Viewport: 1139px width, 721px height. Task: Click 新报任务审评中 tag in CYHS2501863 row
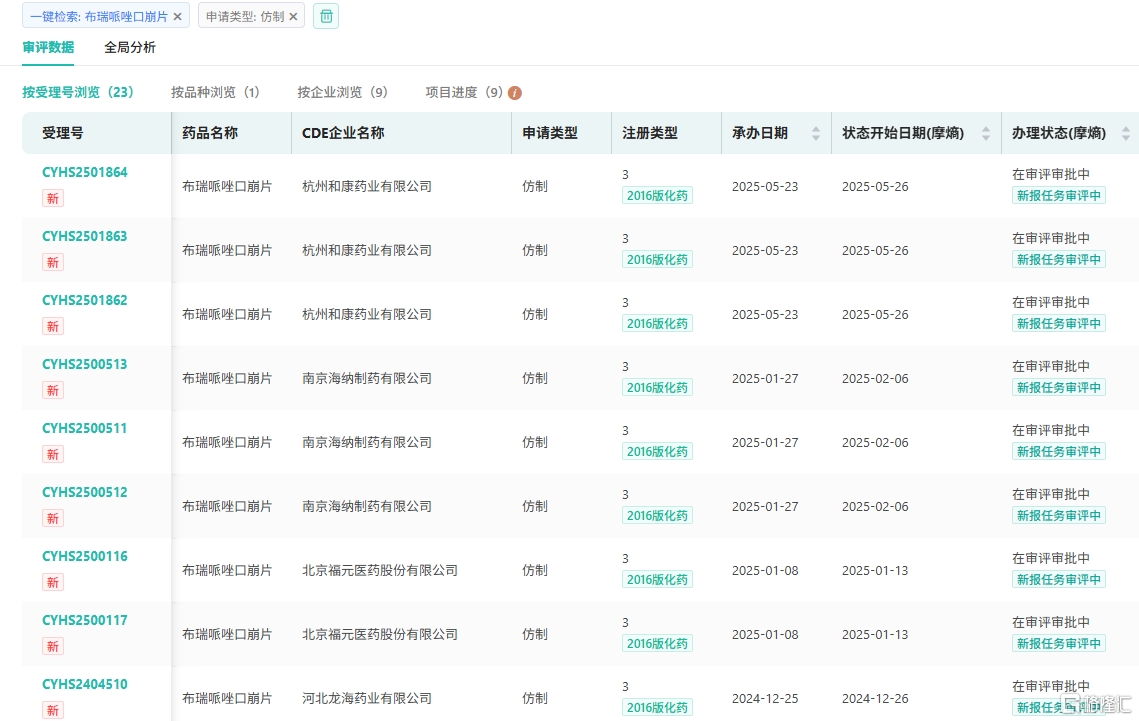[1058, 259]
